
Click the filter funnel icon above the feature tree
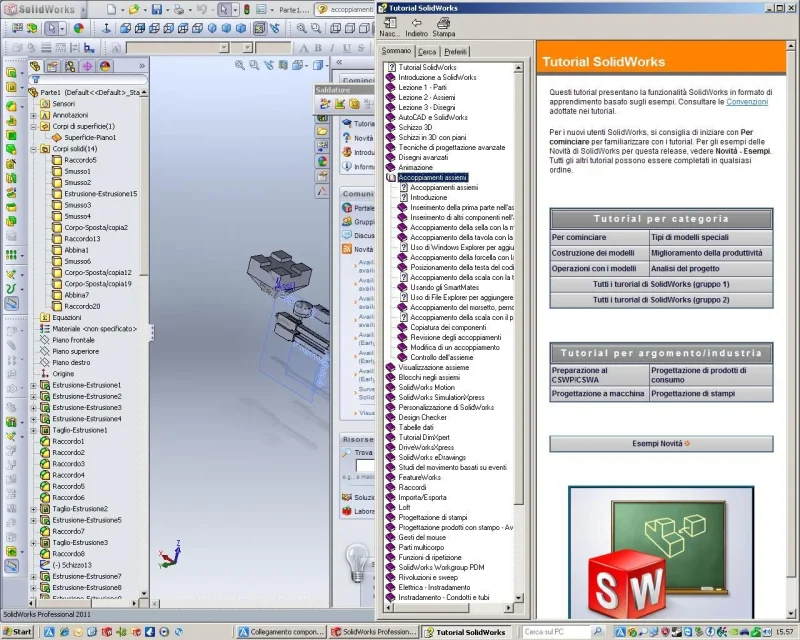pyautogui.click(x=36, y=80)
